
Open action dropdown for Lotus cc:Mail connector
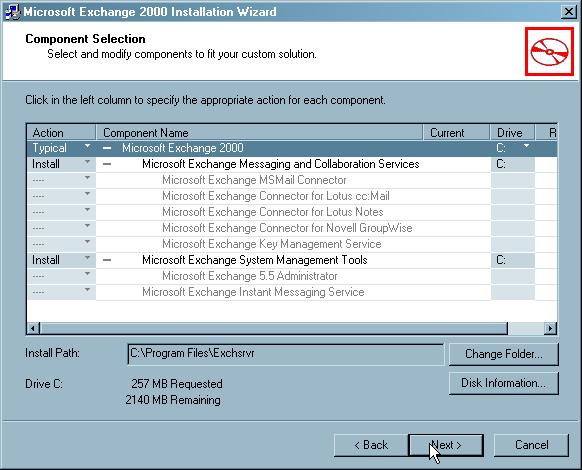click(87, 195)
